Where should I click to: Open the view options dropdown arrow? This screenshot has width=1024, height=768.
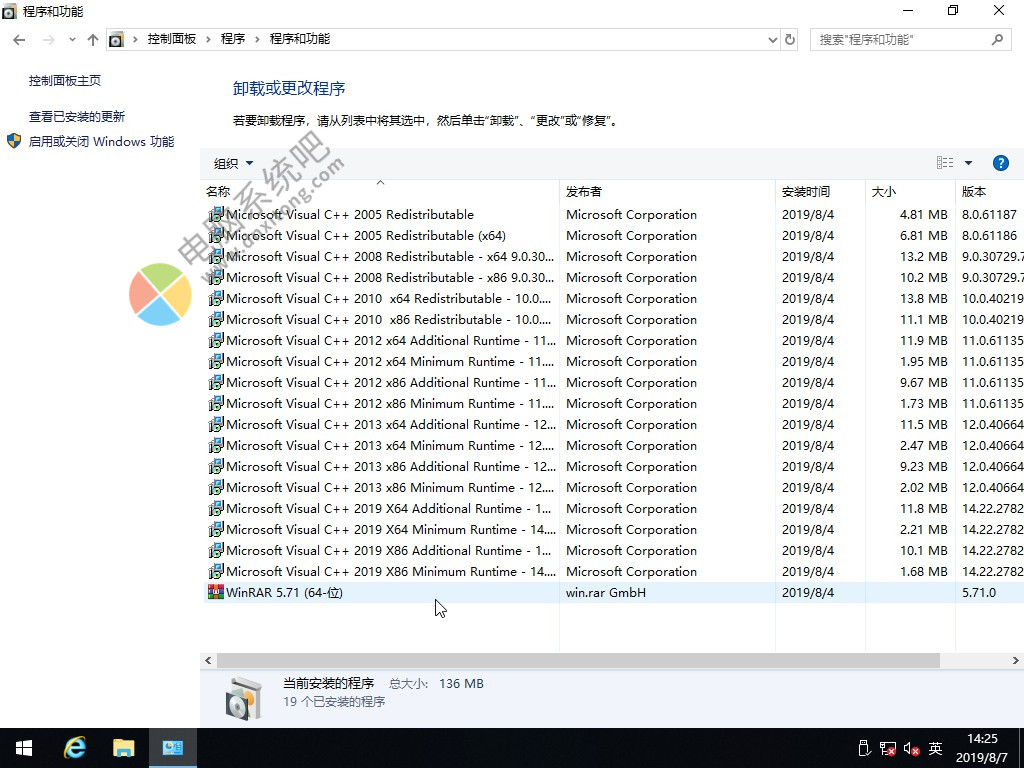pyautogui.click(x=968, y=163)
